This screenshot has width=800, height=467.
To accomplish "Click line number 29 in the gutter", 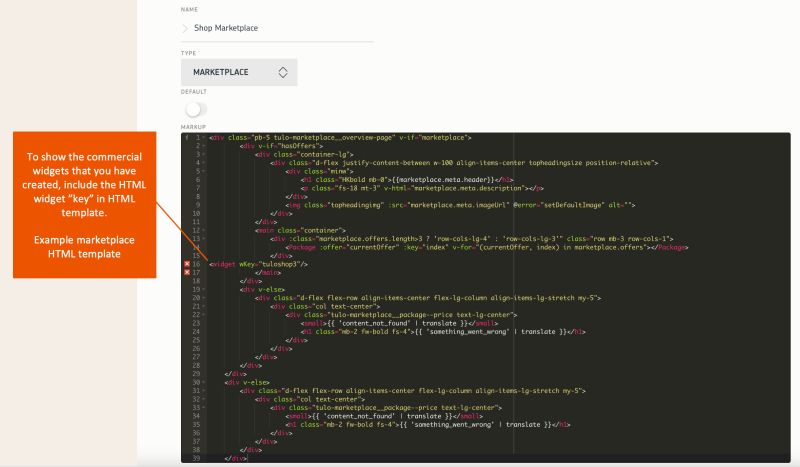I will 196,374.
